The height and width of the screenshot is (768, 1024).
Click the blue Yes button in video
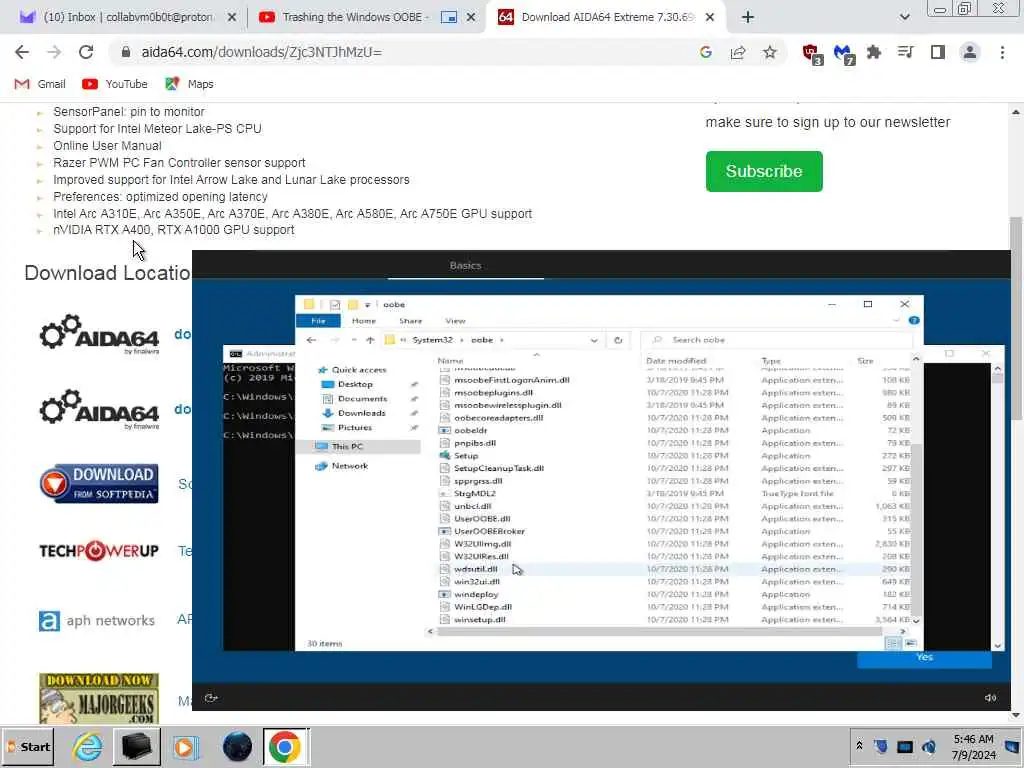pyautogui.click(x=924, y=658)
